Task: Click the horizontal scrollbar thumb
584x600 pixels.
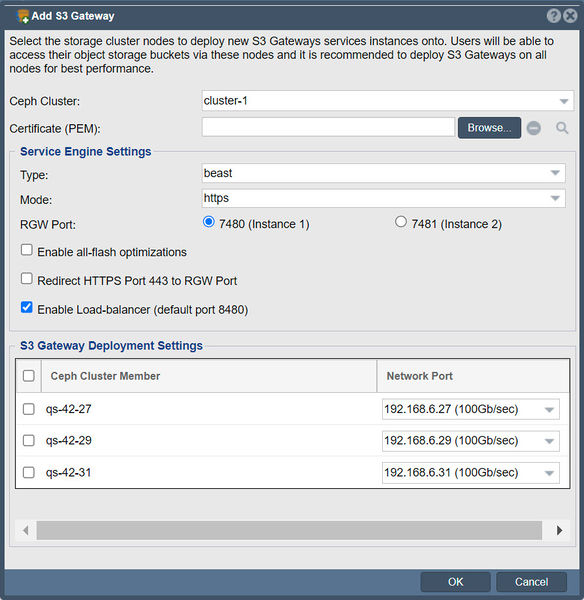Action: pos(289,530)
